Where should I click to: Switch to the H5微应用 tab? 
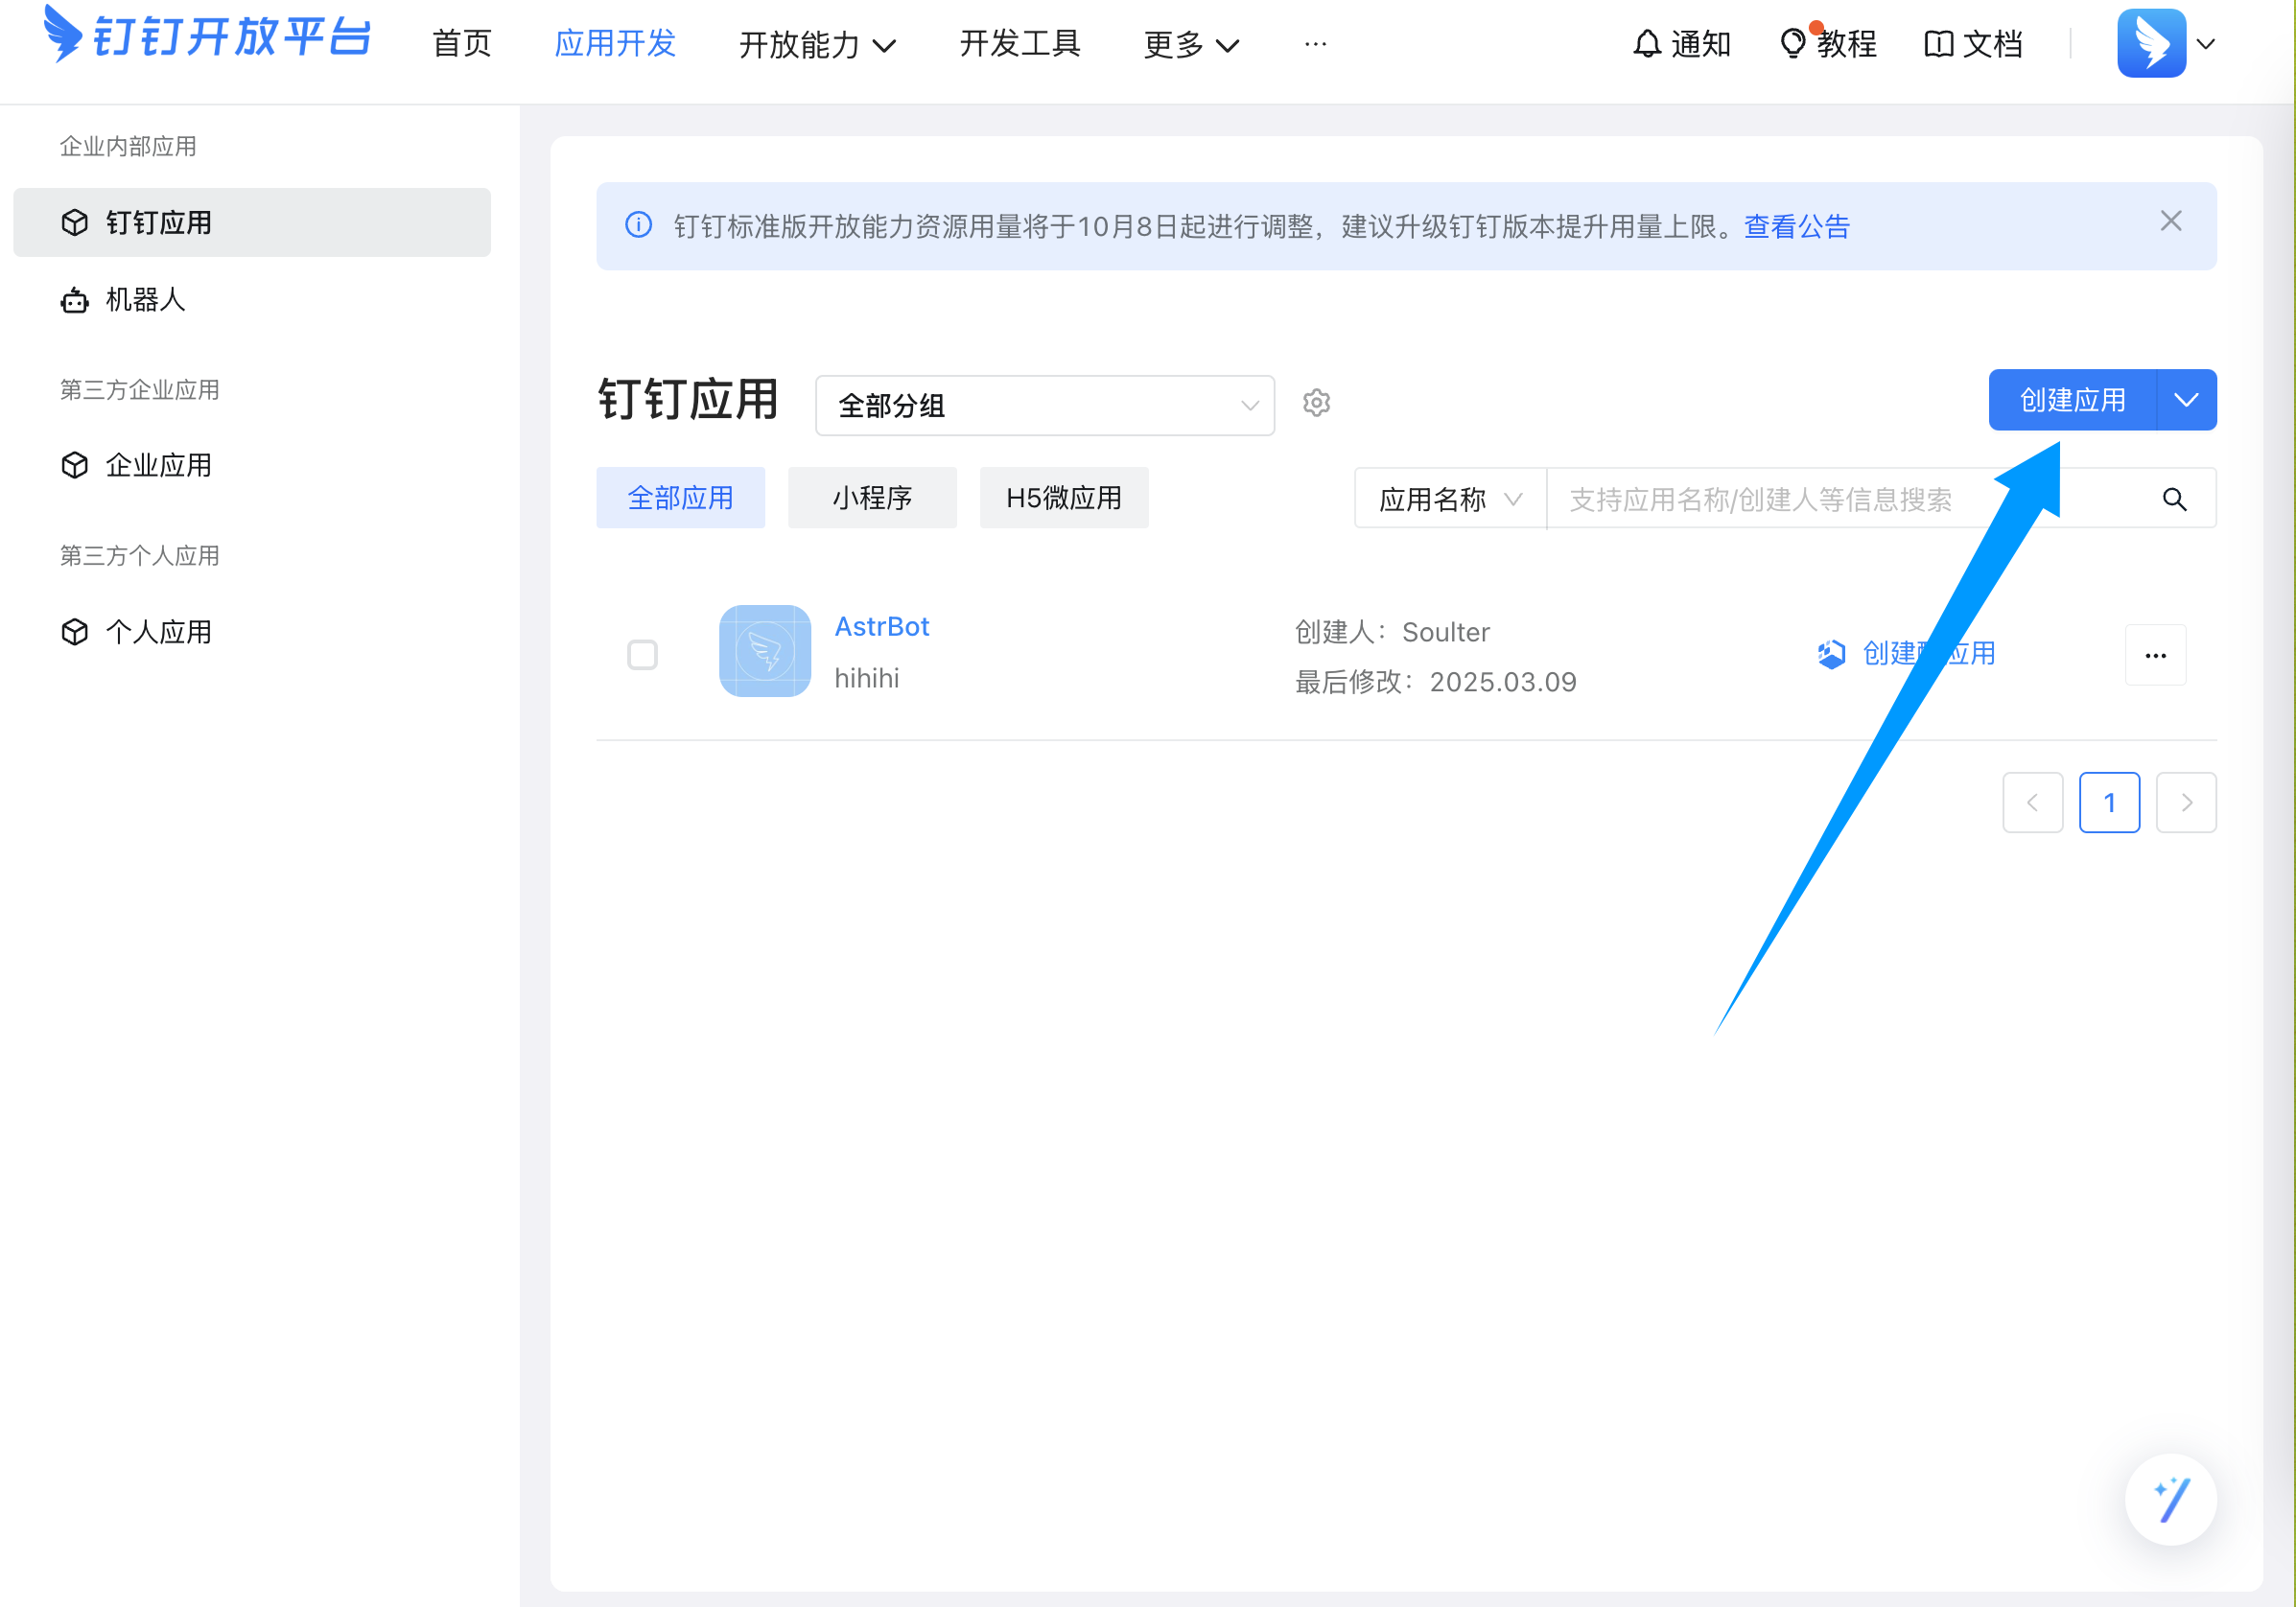pyautogui.click(x=1063, y=498)
